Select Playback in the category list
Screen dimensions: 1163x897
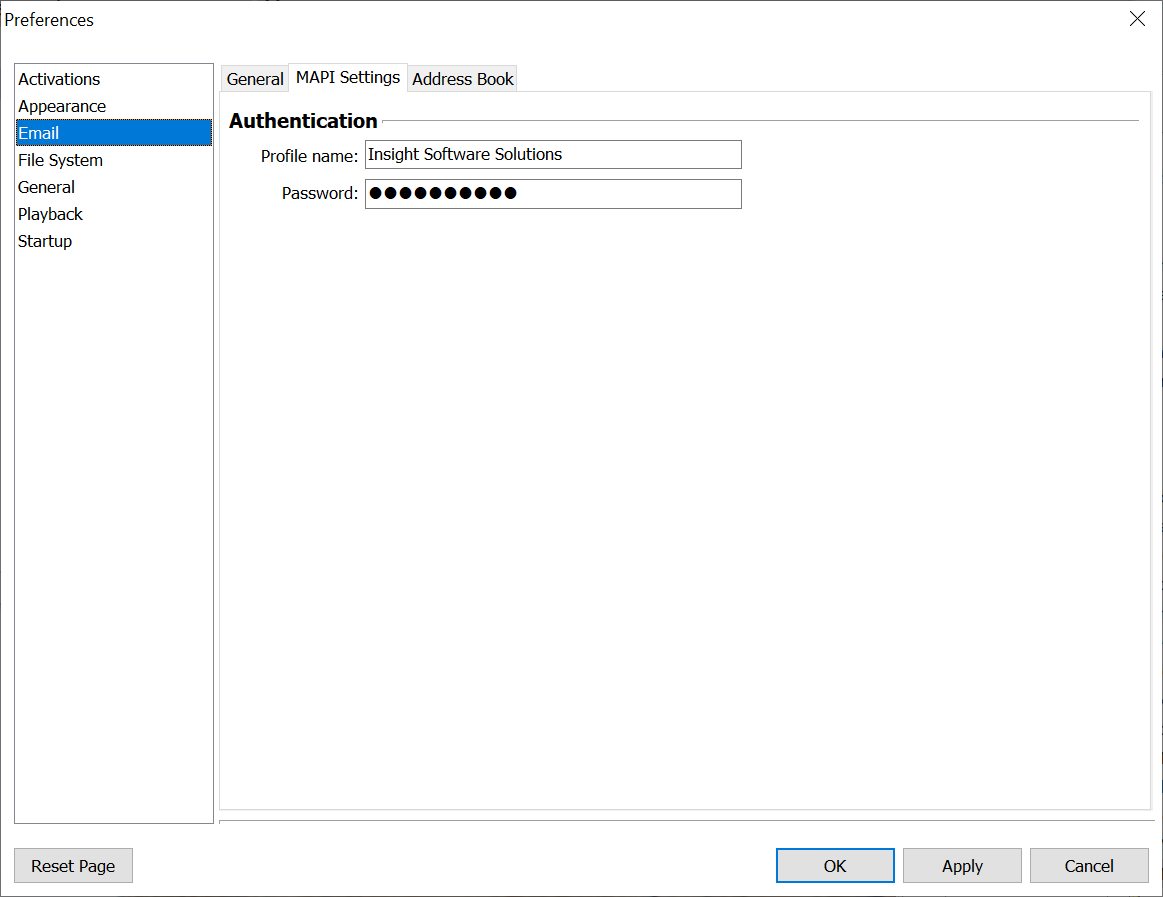point(50,214)
